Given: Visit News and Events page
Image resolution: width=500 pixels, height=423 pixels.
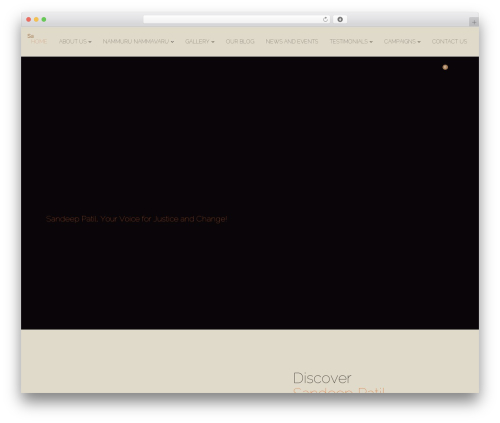Looking at the screenshot, I should click(292, 42).
